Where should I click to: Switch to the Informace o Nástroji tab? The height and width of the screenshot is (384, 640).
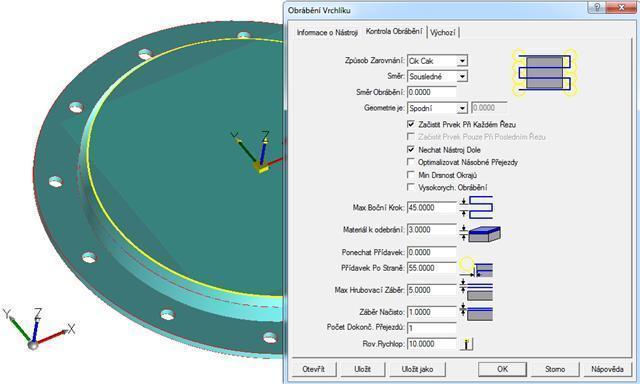pyautogui.click(x=327, y=32)
